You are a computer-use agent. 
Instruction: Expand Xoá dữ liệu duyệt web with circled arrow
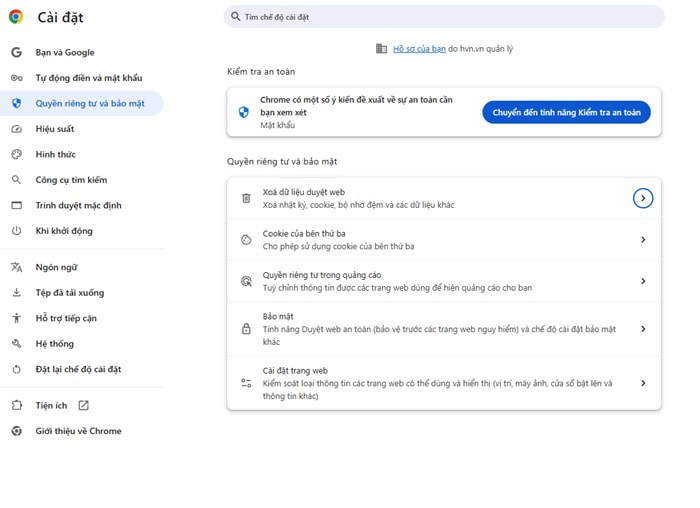click(x=643, y=198)
